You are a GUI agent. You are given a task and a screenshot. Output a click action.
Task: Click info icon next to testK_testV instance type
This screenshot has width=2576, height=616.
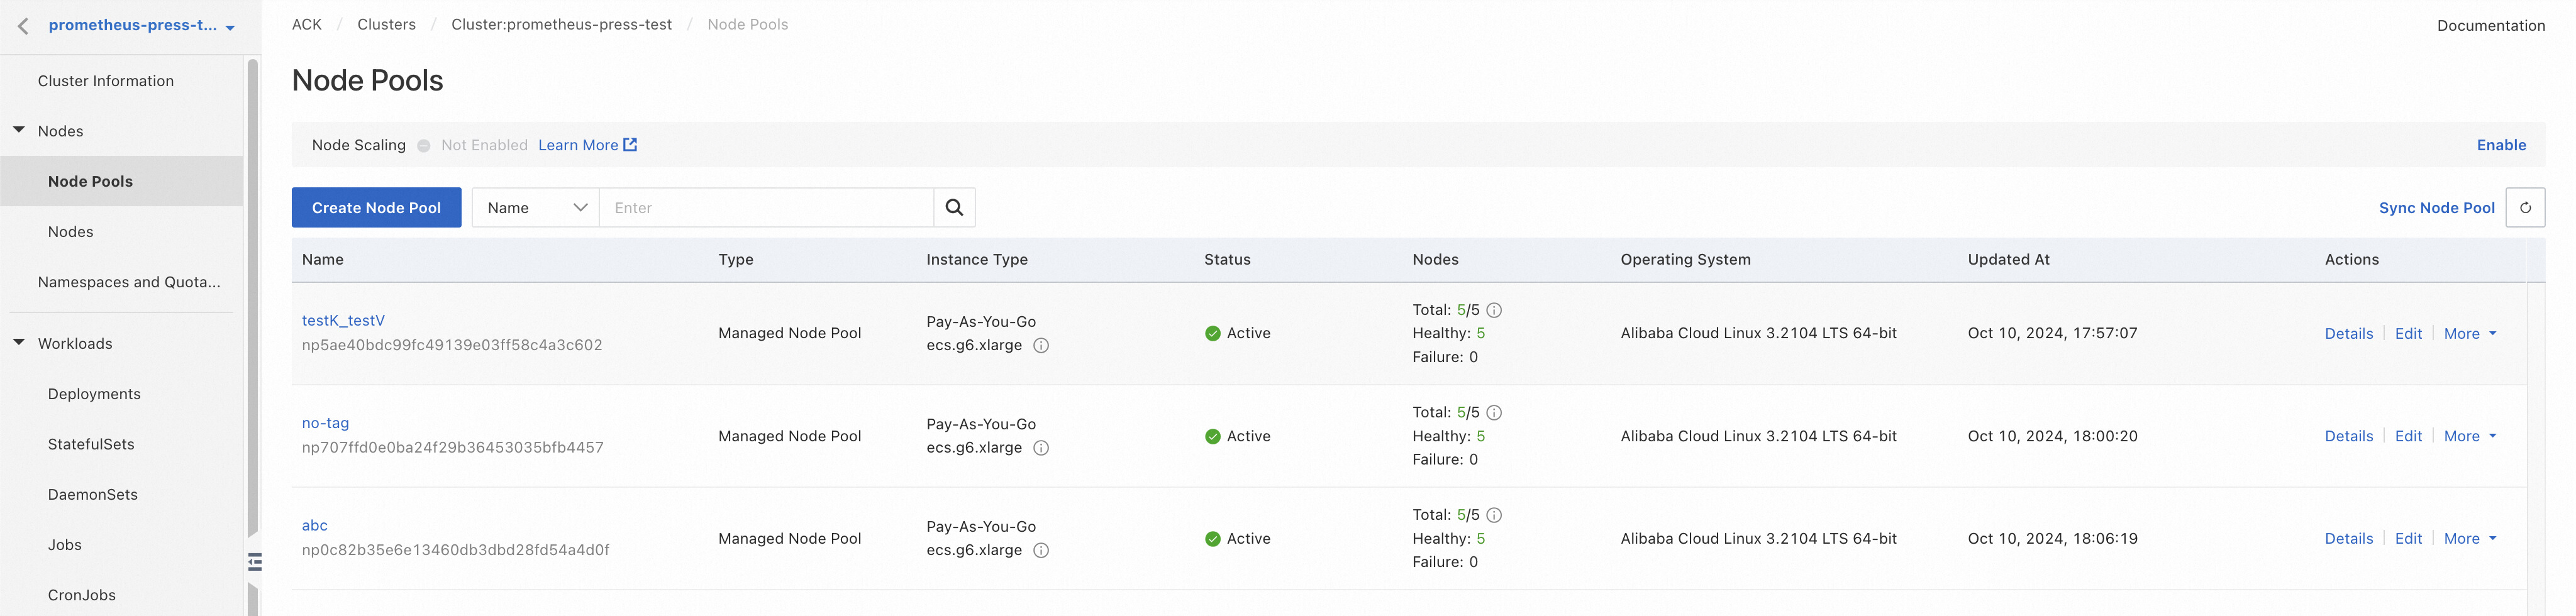1041,345
